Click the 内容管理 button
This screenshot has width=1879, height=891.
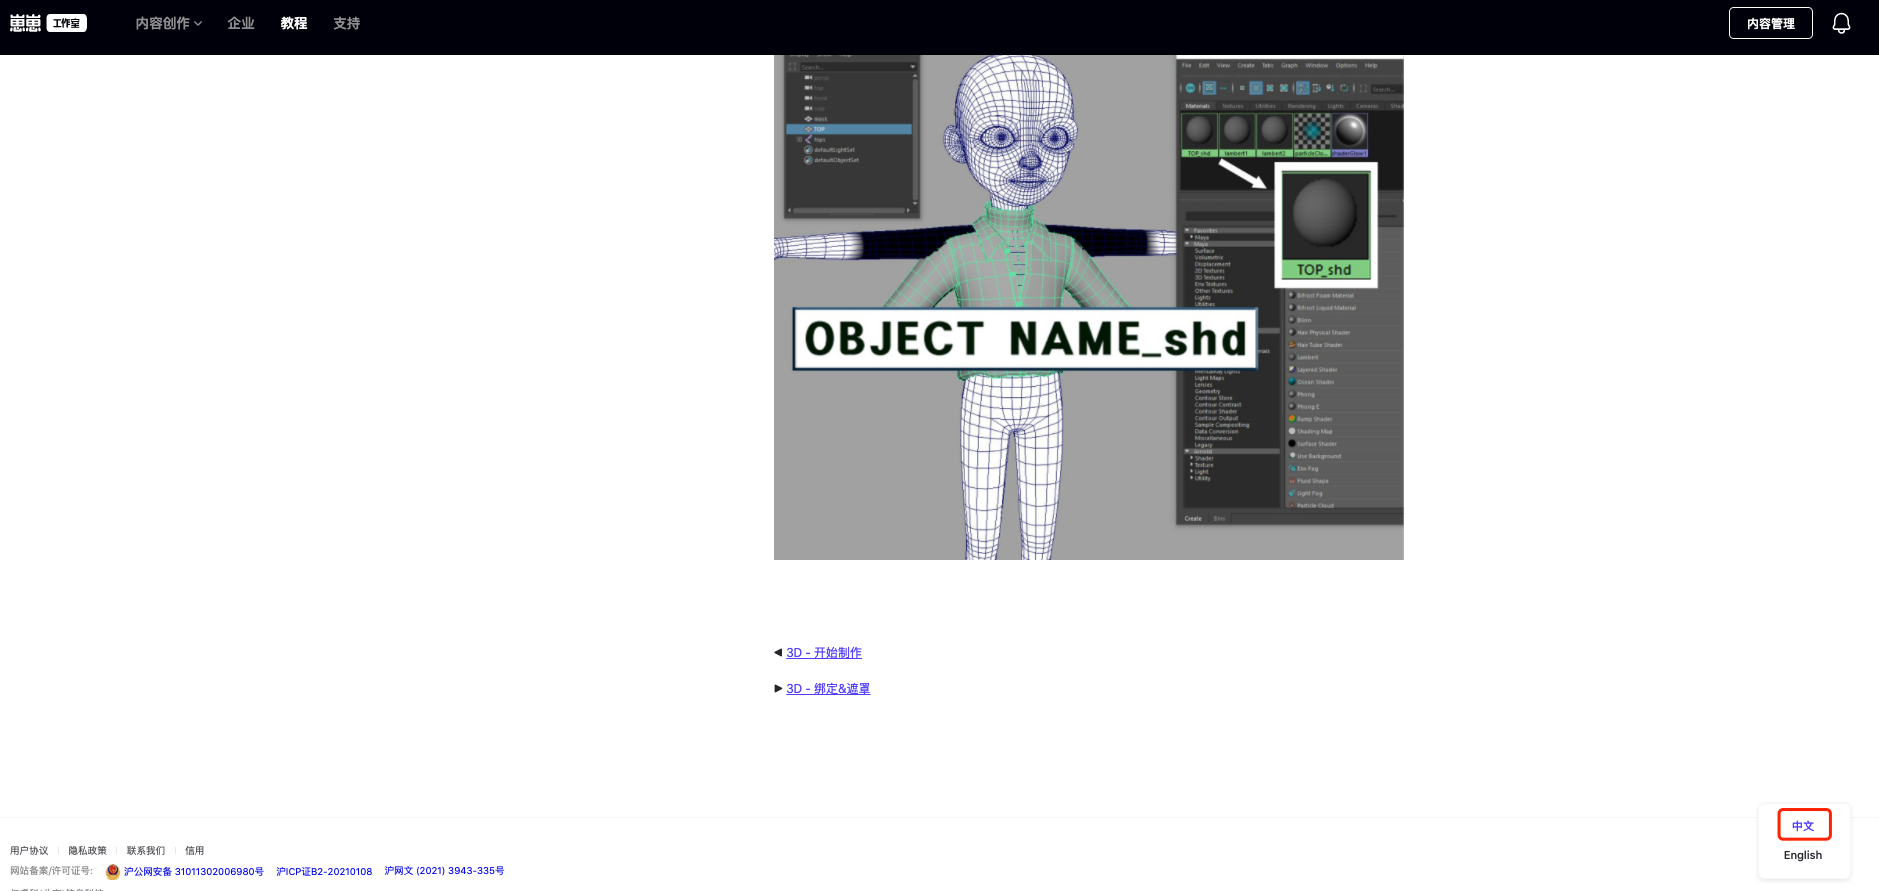coord(1770,23)
